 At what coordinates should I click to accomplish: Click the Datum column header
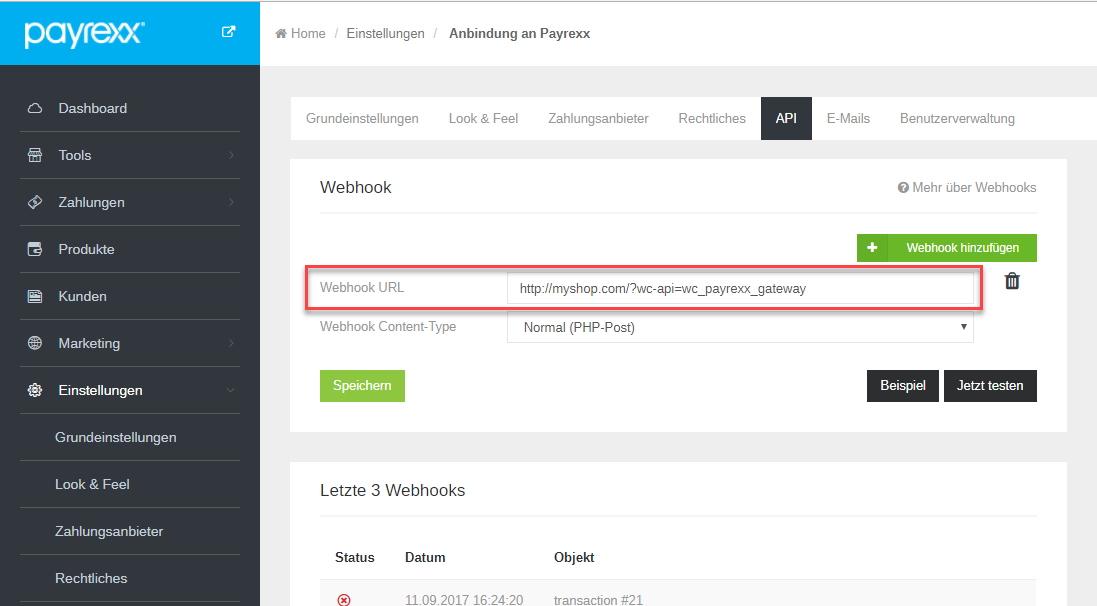tap(425, 557)
